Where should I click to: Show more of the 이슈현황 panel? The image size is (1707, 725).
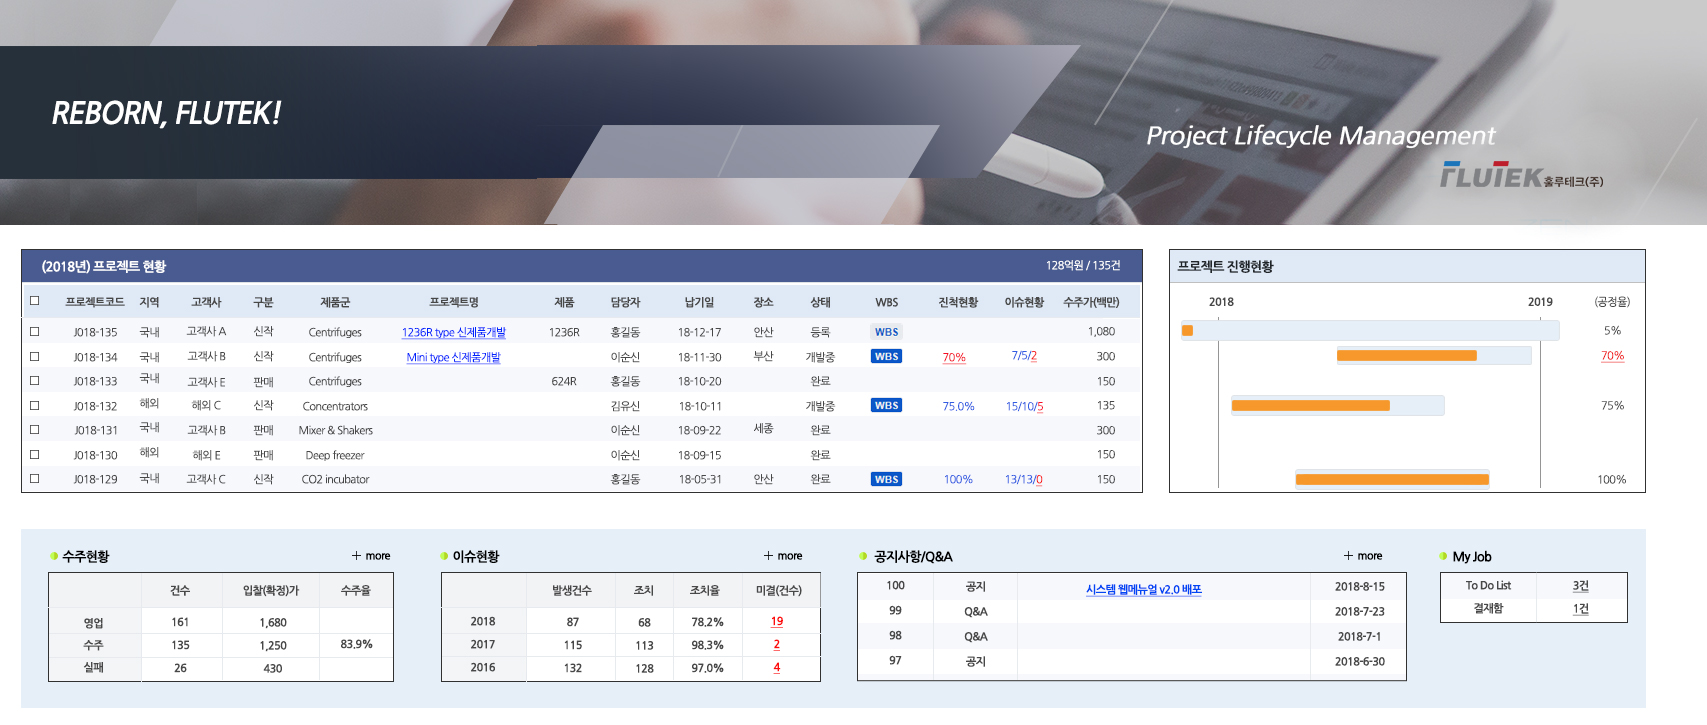[x=783, y=556]
